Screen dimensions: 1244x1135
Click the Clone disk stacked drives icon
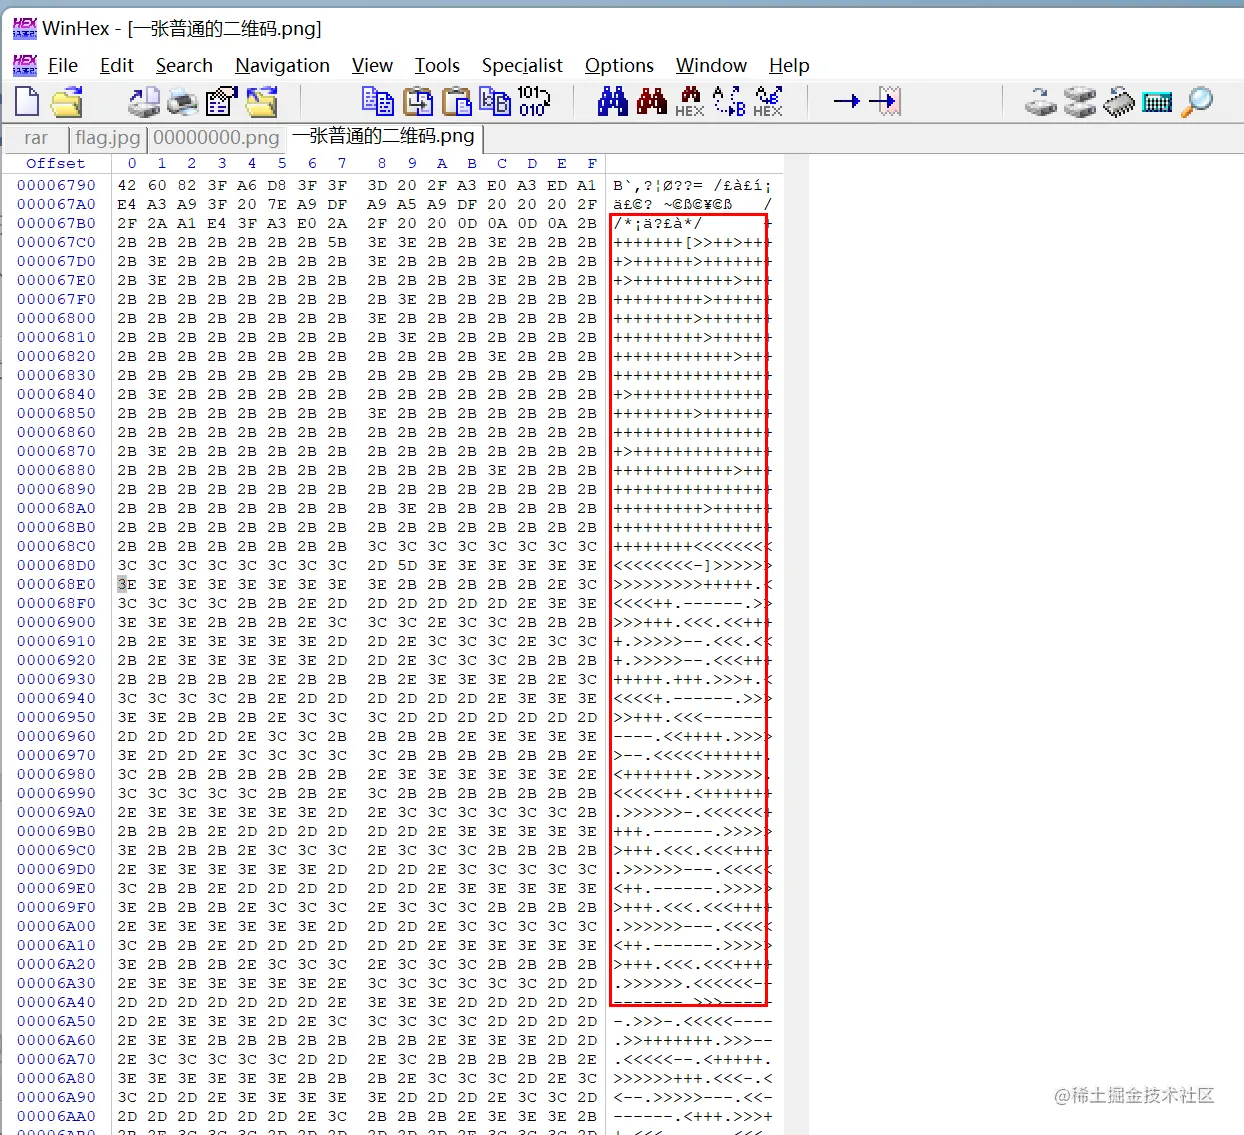(1080, 102)
